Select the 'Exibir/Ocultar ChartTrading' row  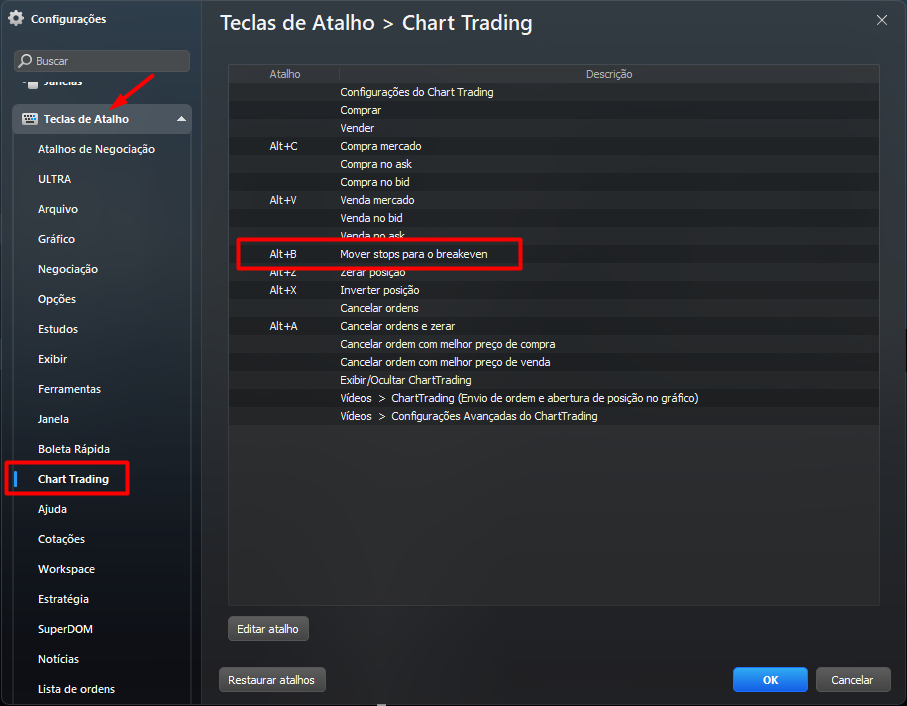coord(554,380)
